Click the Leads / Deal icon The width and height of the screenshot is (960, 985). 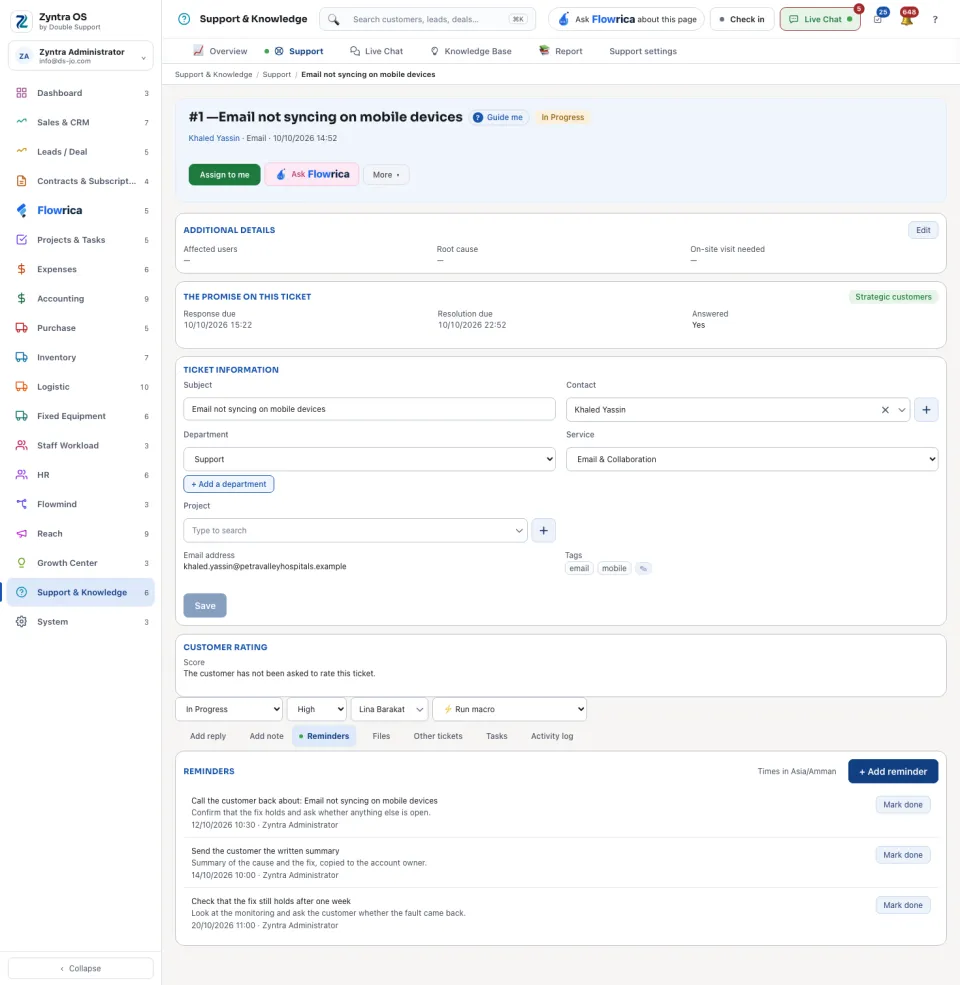(x=21, y=151)
